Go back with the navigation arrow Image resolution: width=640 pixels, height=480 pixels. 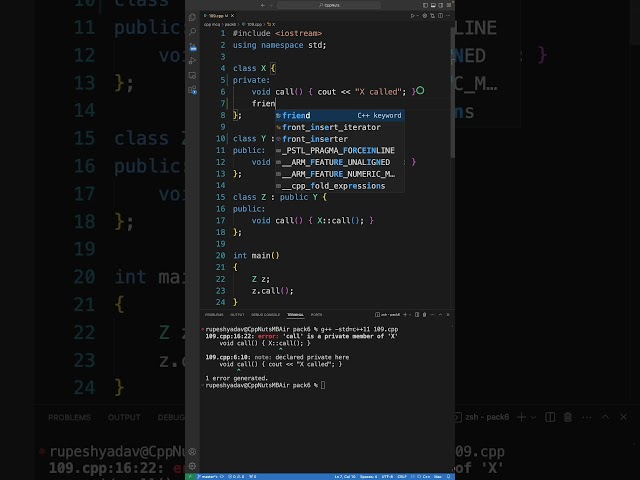pos(263,5)
